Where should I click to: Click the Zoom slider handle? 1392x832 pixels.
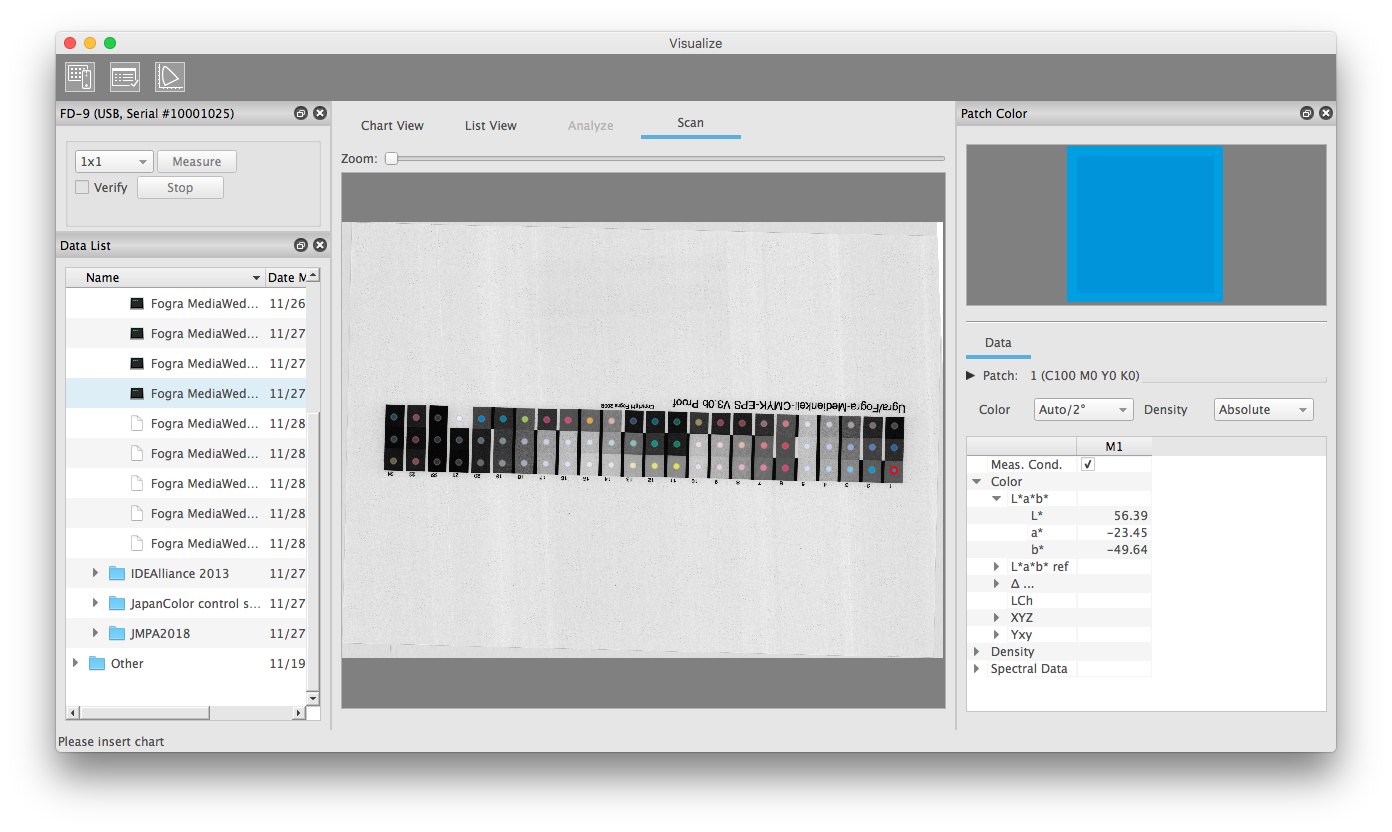pyautogui.click(x=392, y=158)
